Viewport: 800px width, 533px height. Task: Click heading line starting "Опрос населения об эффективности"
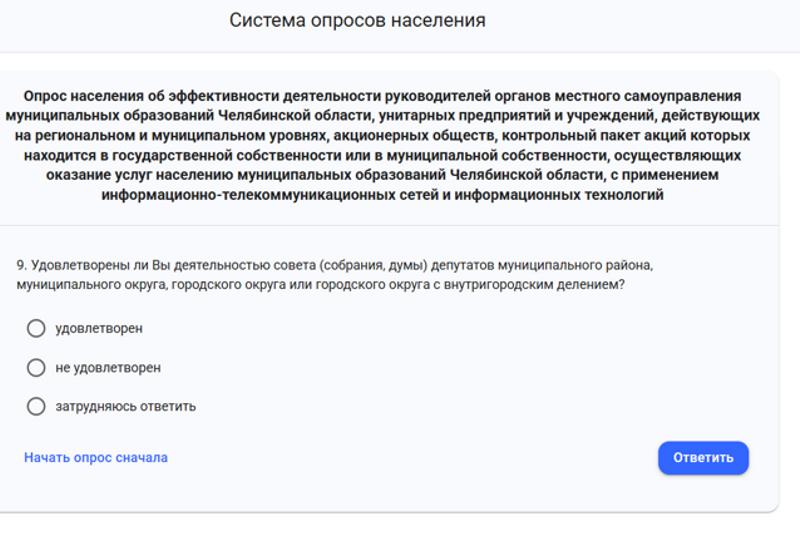tap(383, 96)
